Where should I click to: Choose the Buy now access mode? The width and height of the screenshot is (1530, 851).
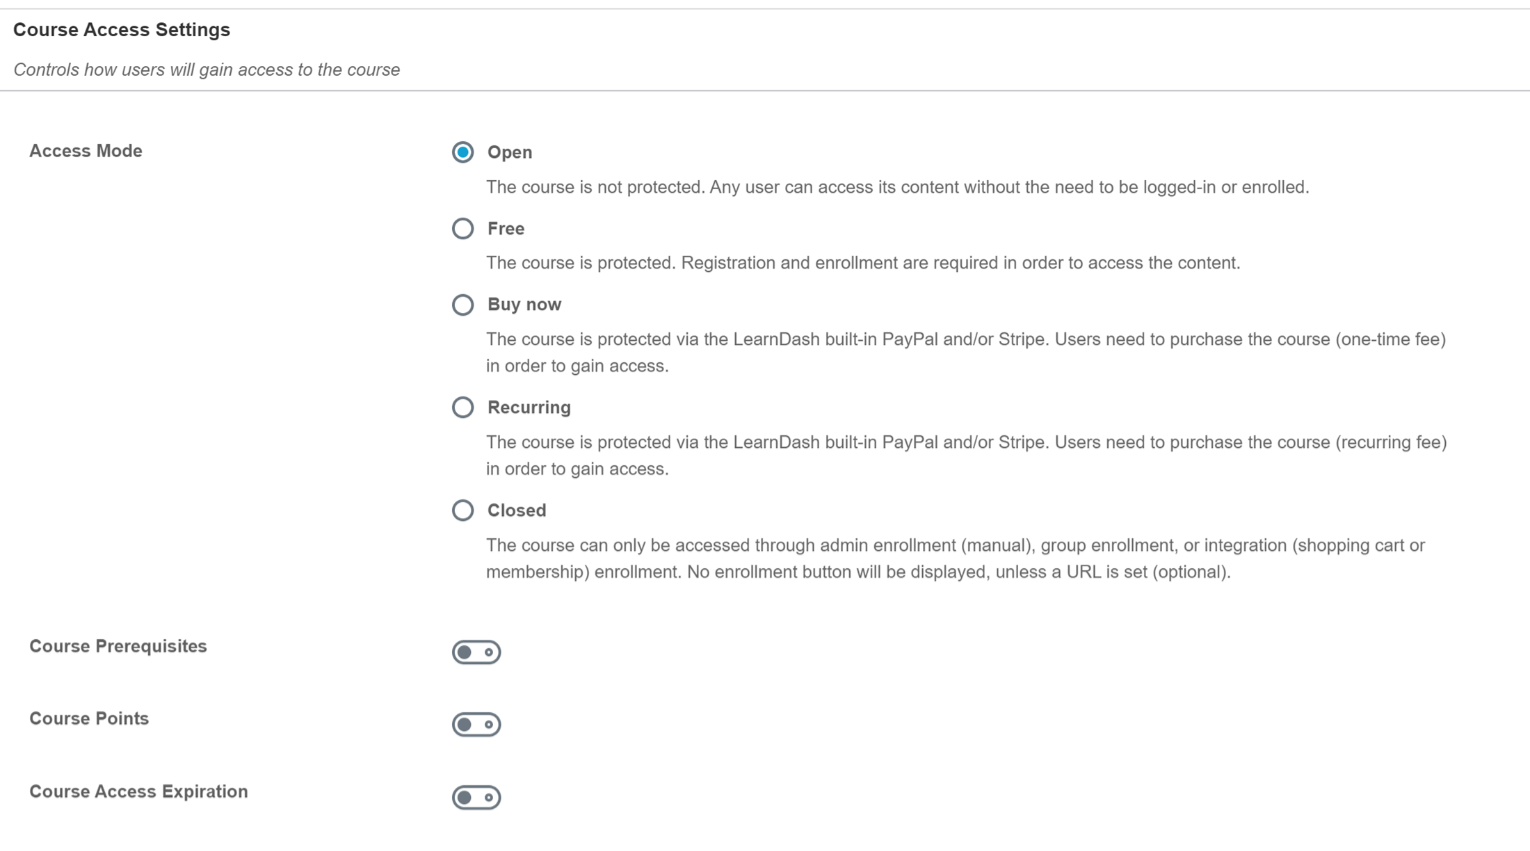462,305
